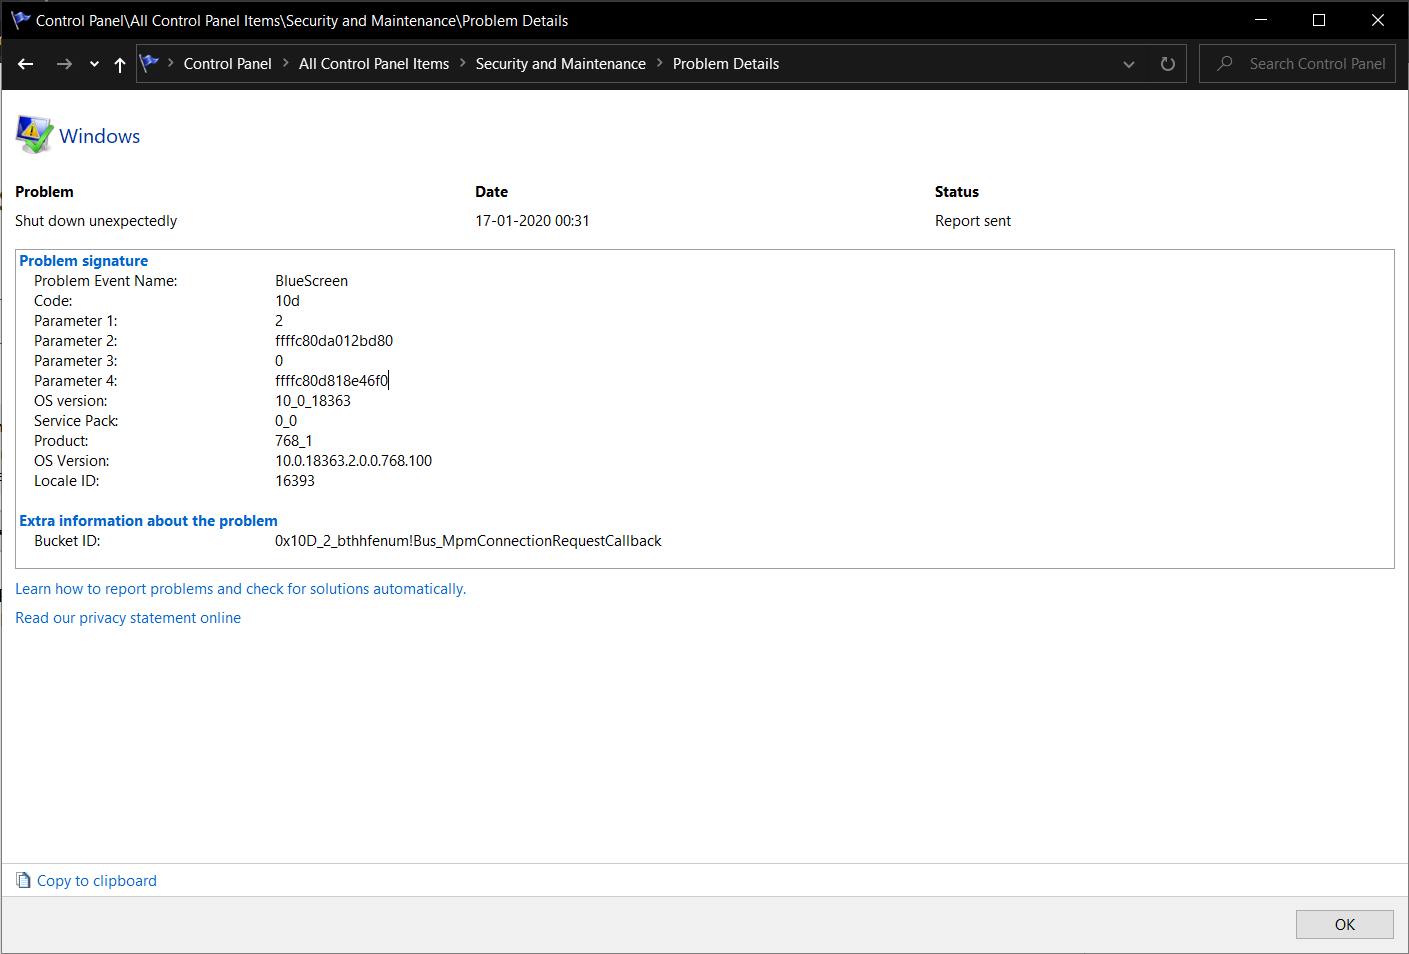This screenshot has height=954, width=1409.
Task: Click the Bucket ID value text
Action: (468, 541)
